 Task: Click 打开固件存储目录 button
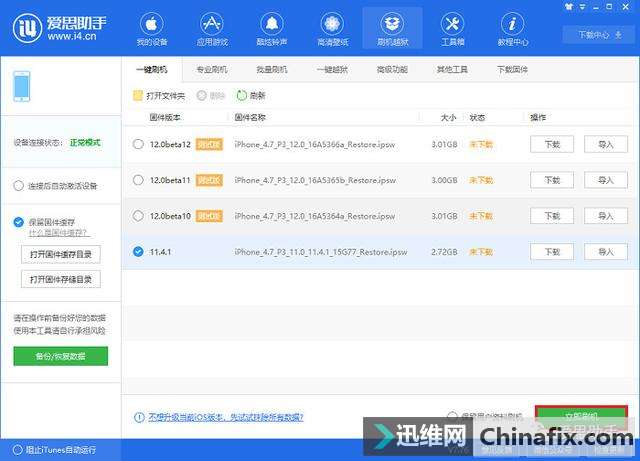point(61,279)
